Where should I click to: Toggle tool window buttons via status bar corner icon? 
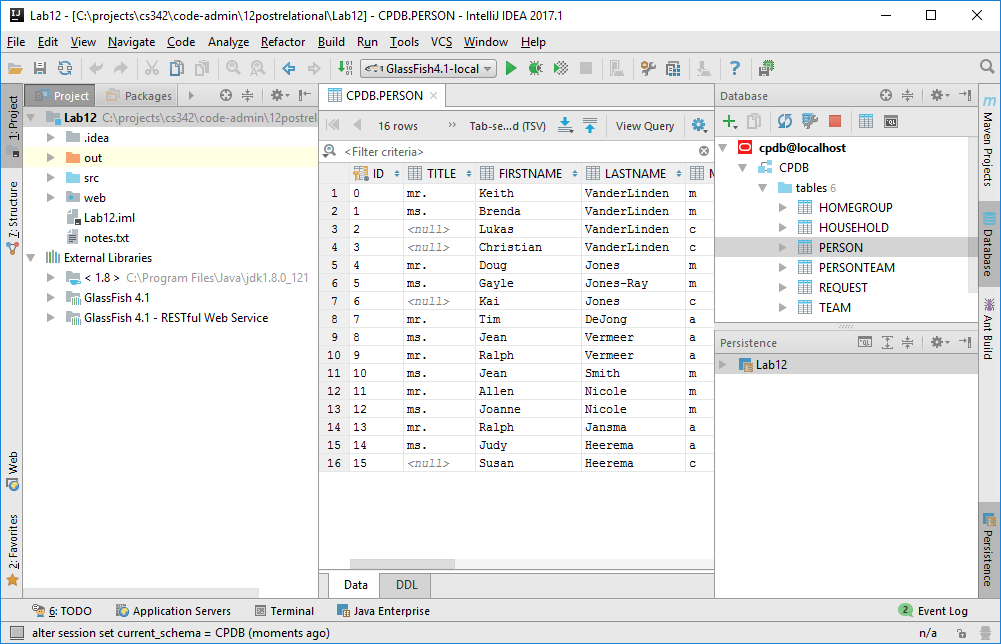click(17, 633)
